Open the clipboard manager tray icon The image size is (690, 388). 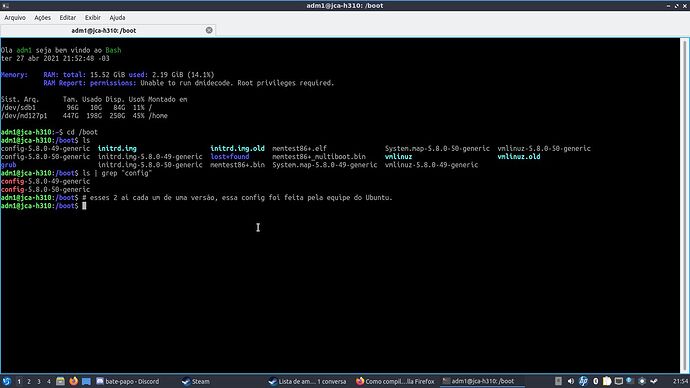607,381
